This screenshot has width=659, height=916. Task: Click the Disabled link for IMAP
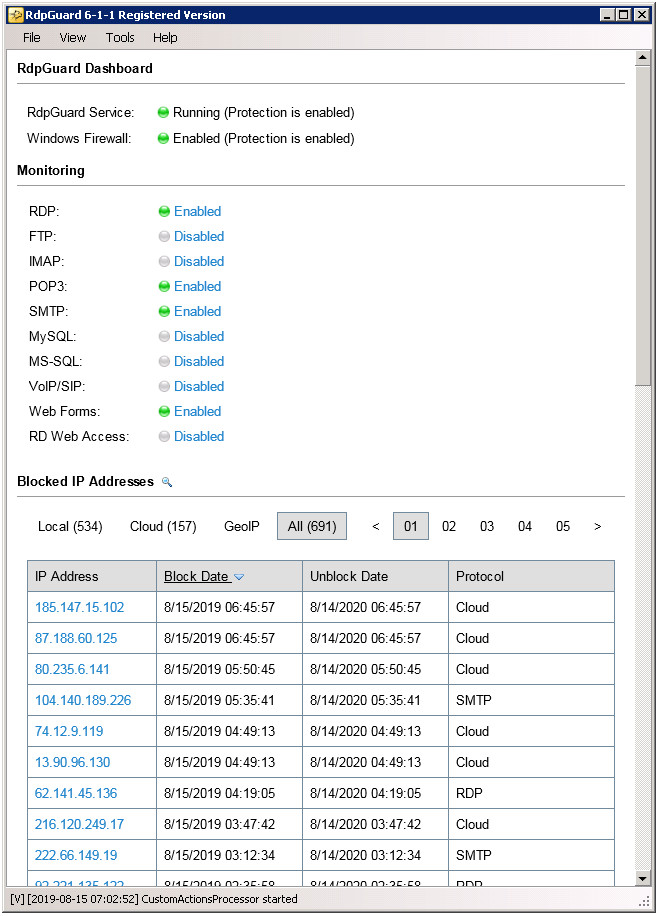(199, 262)
